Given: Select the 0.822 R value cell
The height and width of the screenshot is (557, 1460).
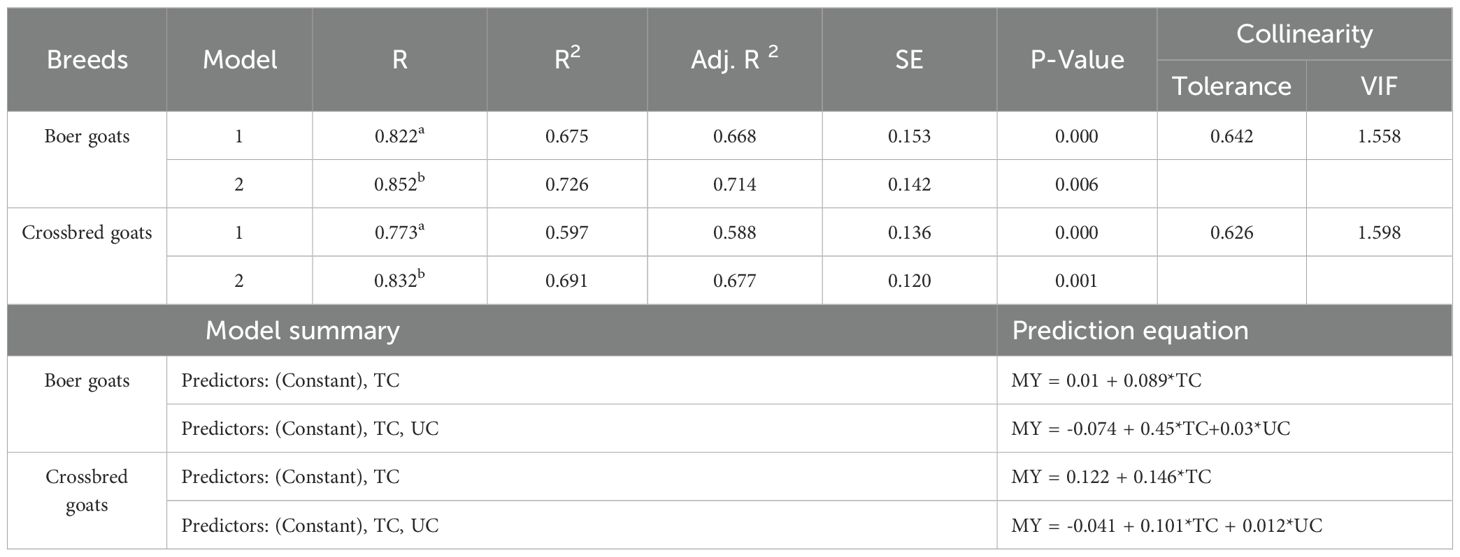Looking at the screenshot, I should (399, 136).
